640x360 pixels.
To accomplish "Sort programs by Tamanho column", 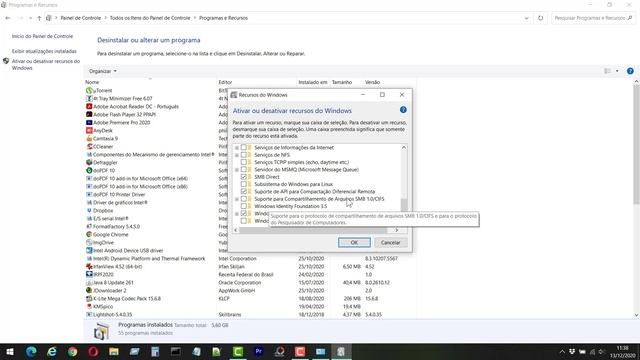I will click(342, 82).
